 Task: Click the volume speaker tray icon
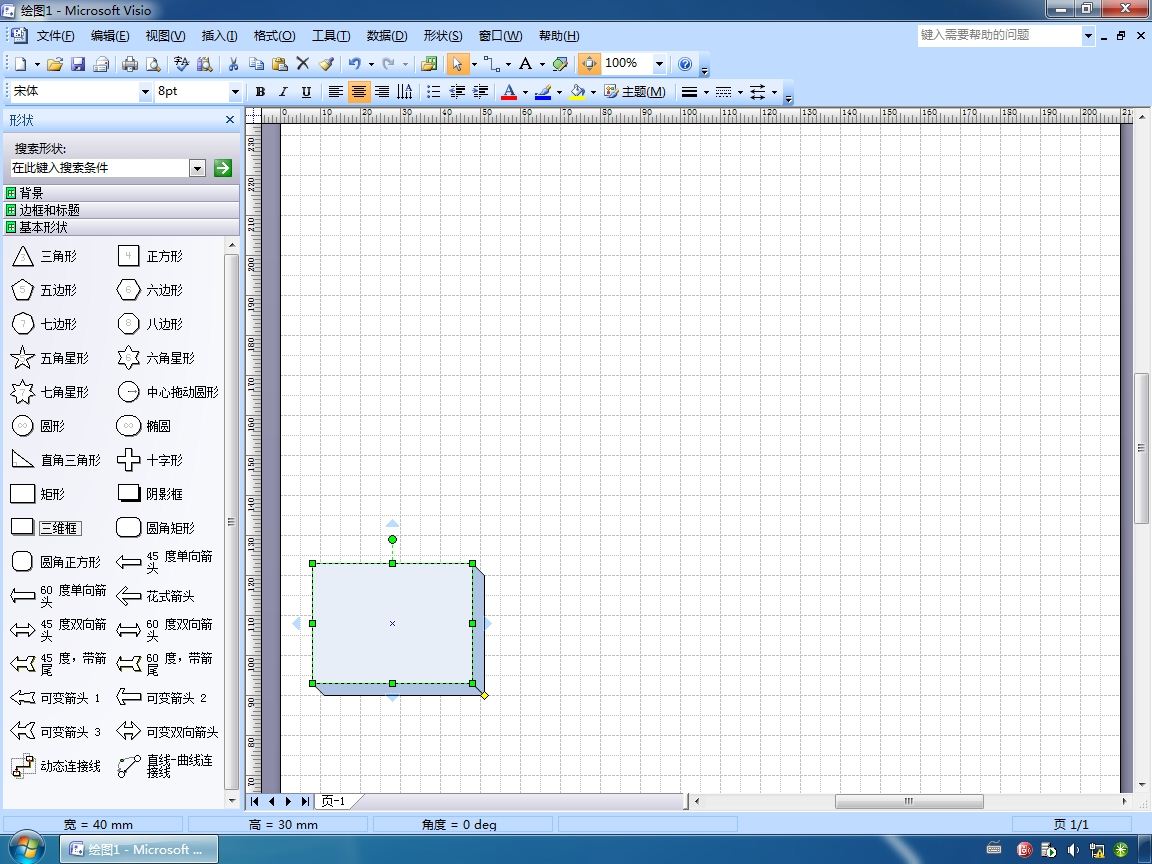(x=1073, y=850)
